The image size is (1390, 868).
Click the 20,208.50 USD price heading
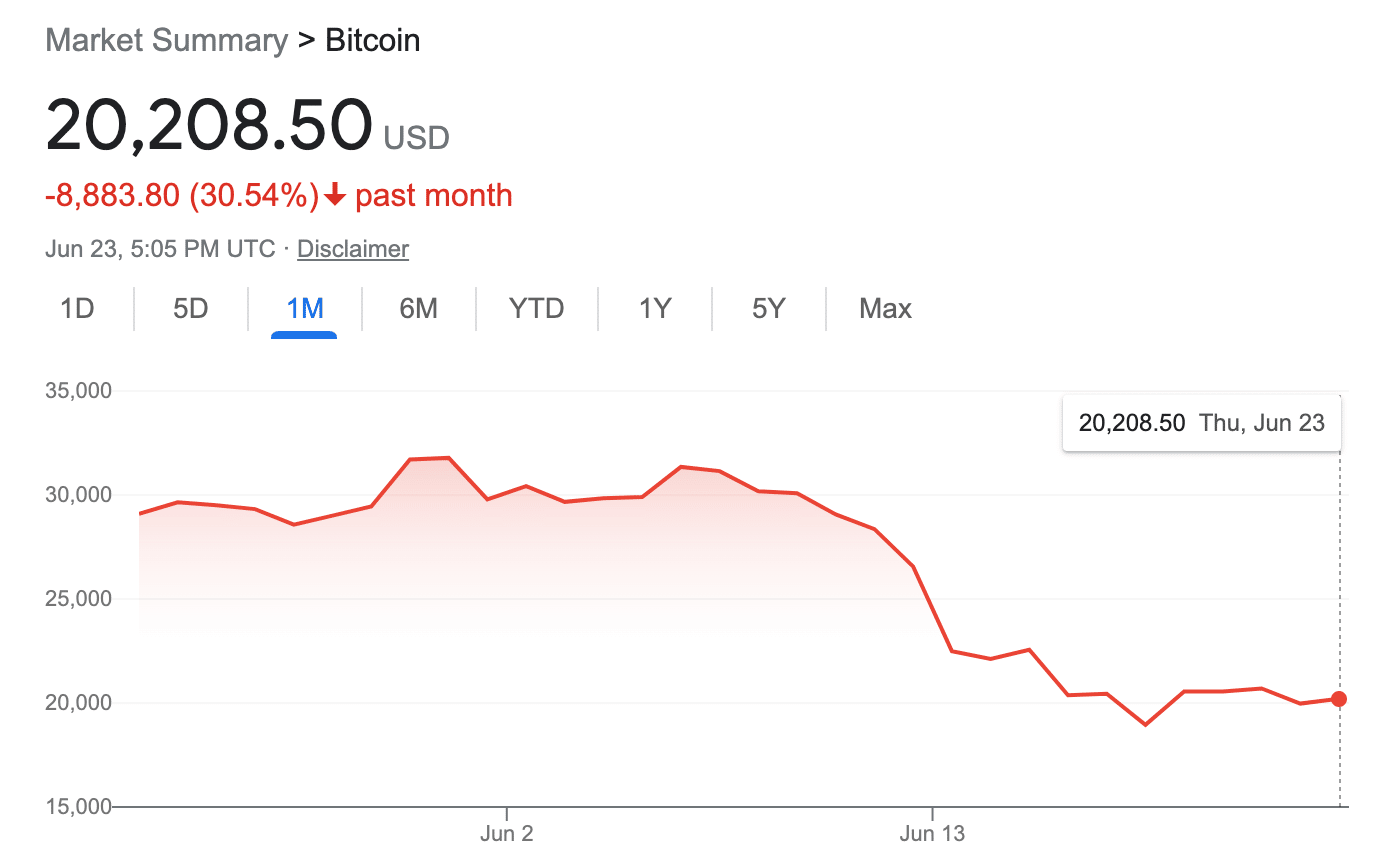click(210, 128)
